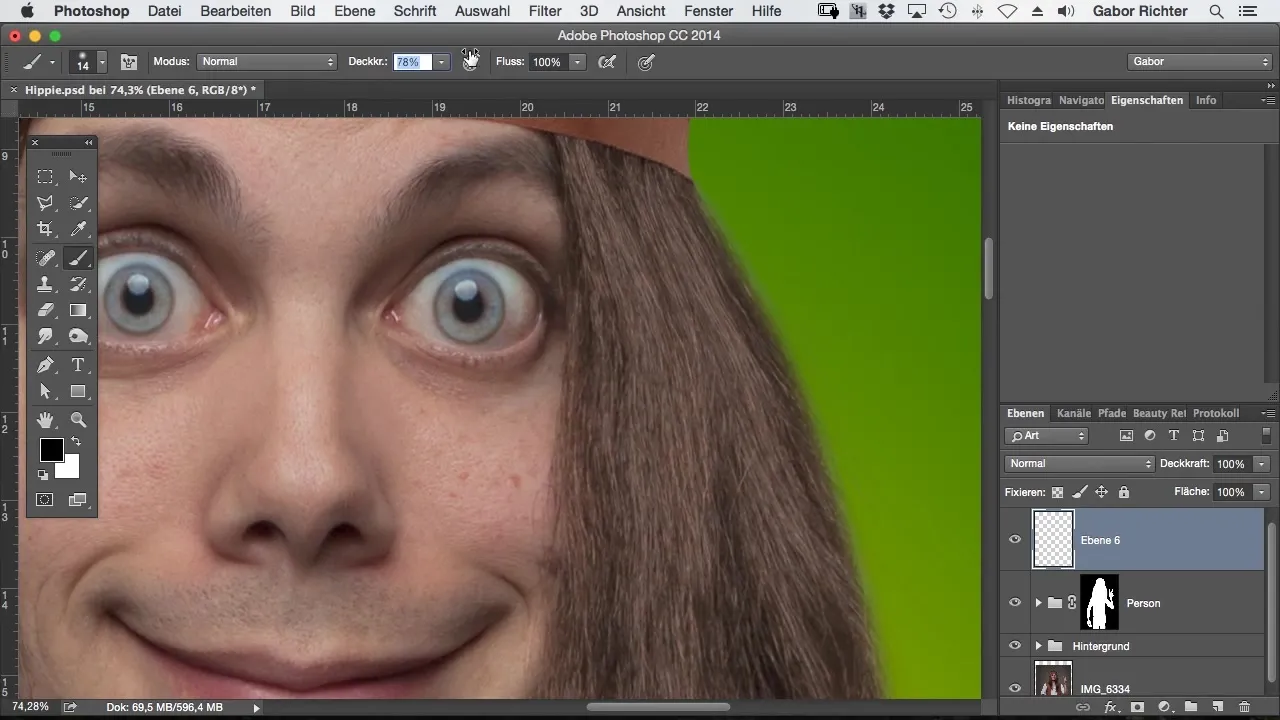Viewport: 1280px width, 720px height.
Task: Select the Person layer mask thumbnail
Action: [1100, 603]
